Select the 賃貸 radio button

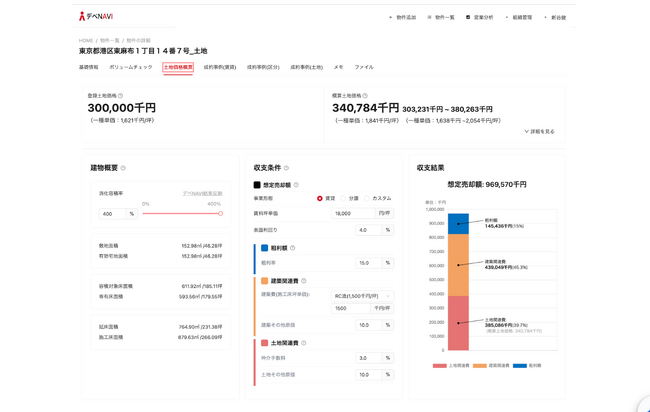320,198
